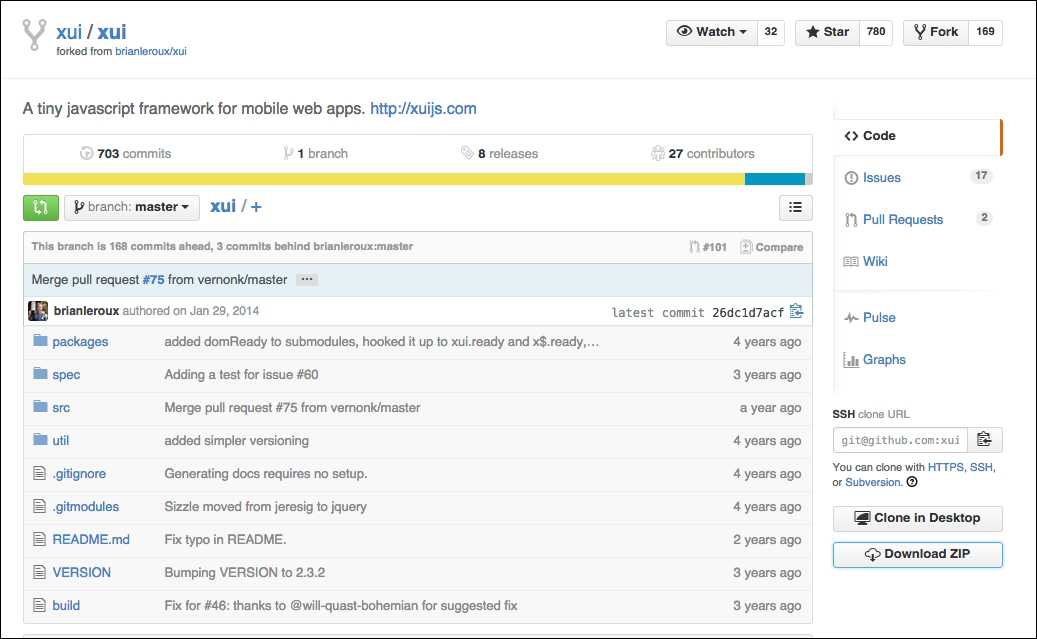Select the Subversion clone option link
This screenshot has height=639, width=1037.
pos(873,482)
